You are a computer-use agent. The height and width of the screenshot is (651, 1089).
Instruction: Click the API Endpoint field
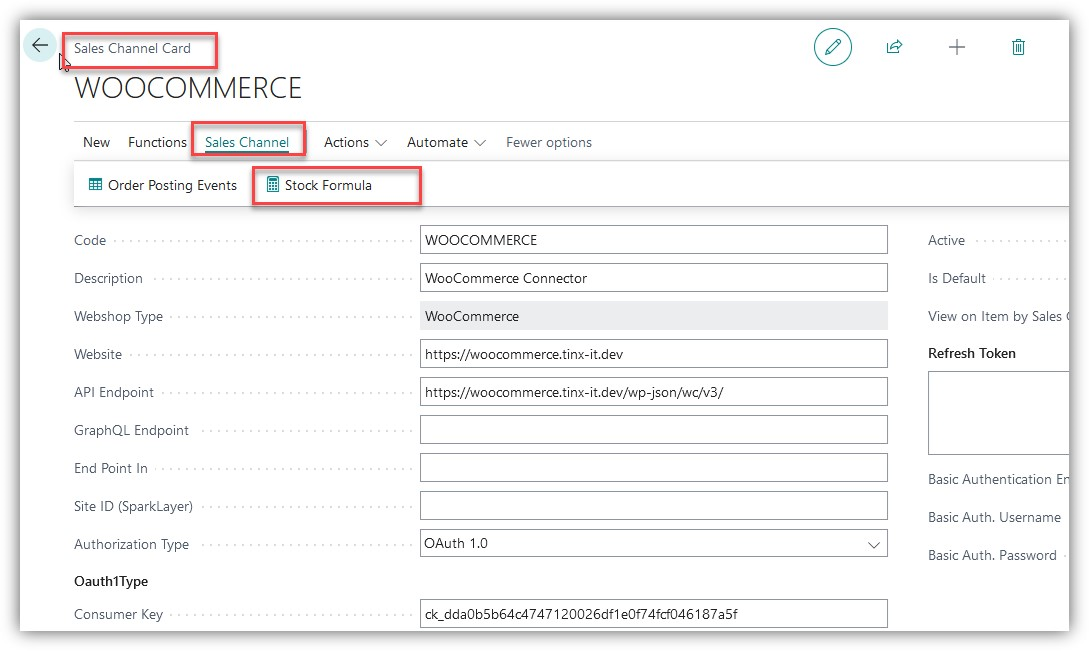[654, 392]
